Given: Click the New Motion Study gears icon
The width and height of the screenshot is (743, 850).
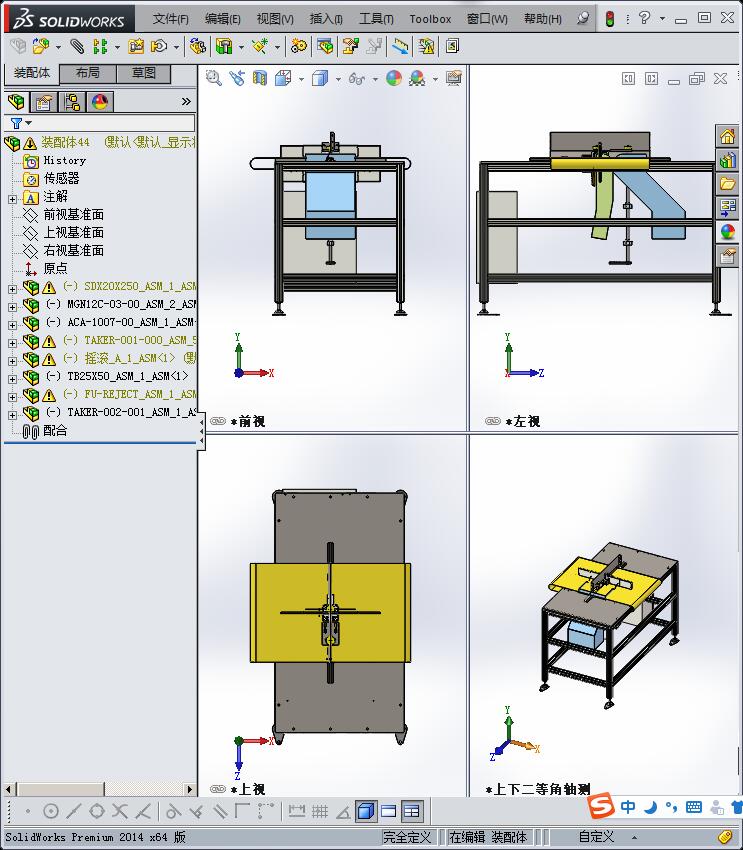Looking at the screenshot, I should tap(298, 47).
